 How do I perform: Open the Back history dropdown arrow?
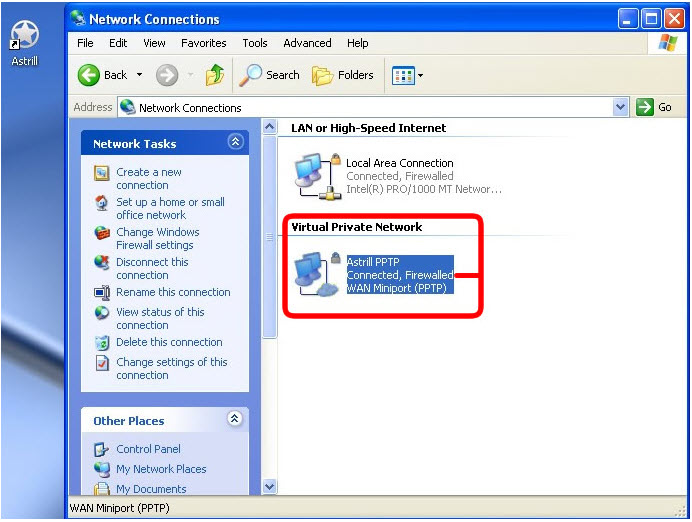click(139, 75)
